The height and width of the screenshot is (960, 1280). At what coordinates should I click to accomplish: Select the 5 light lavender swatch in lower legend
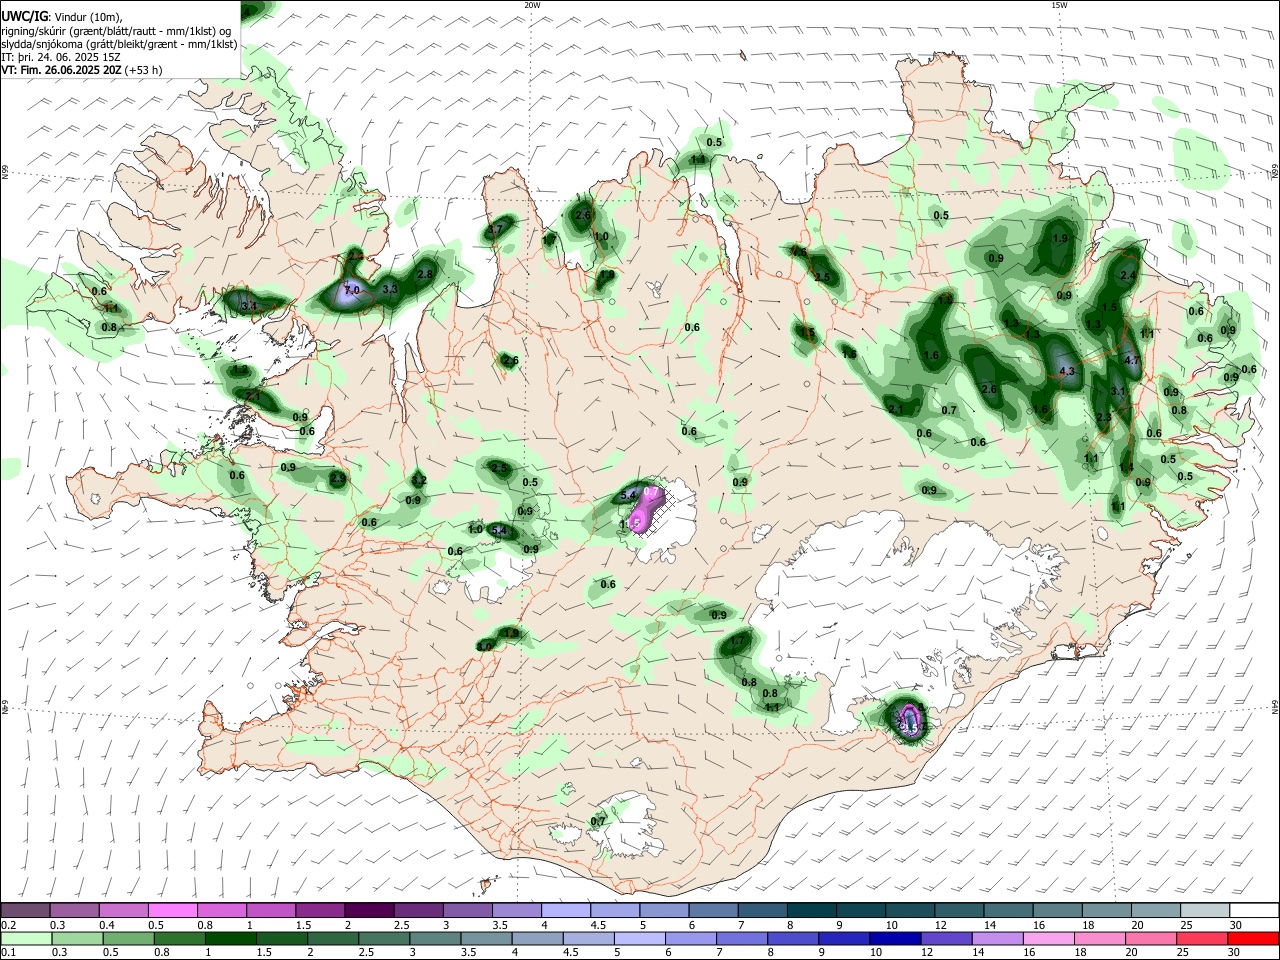[x=639, y=938]
